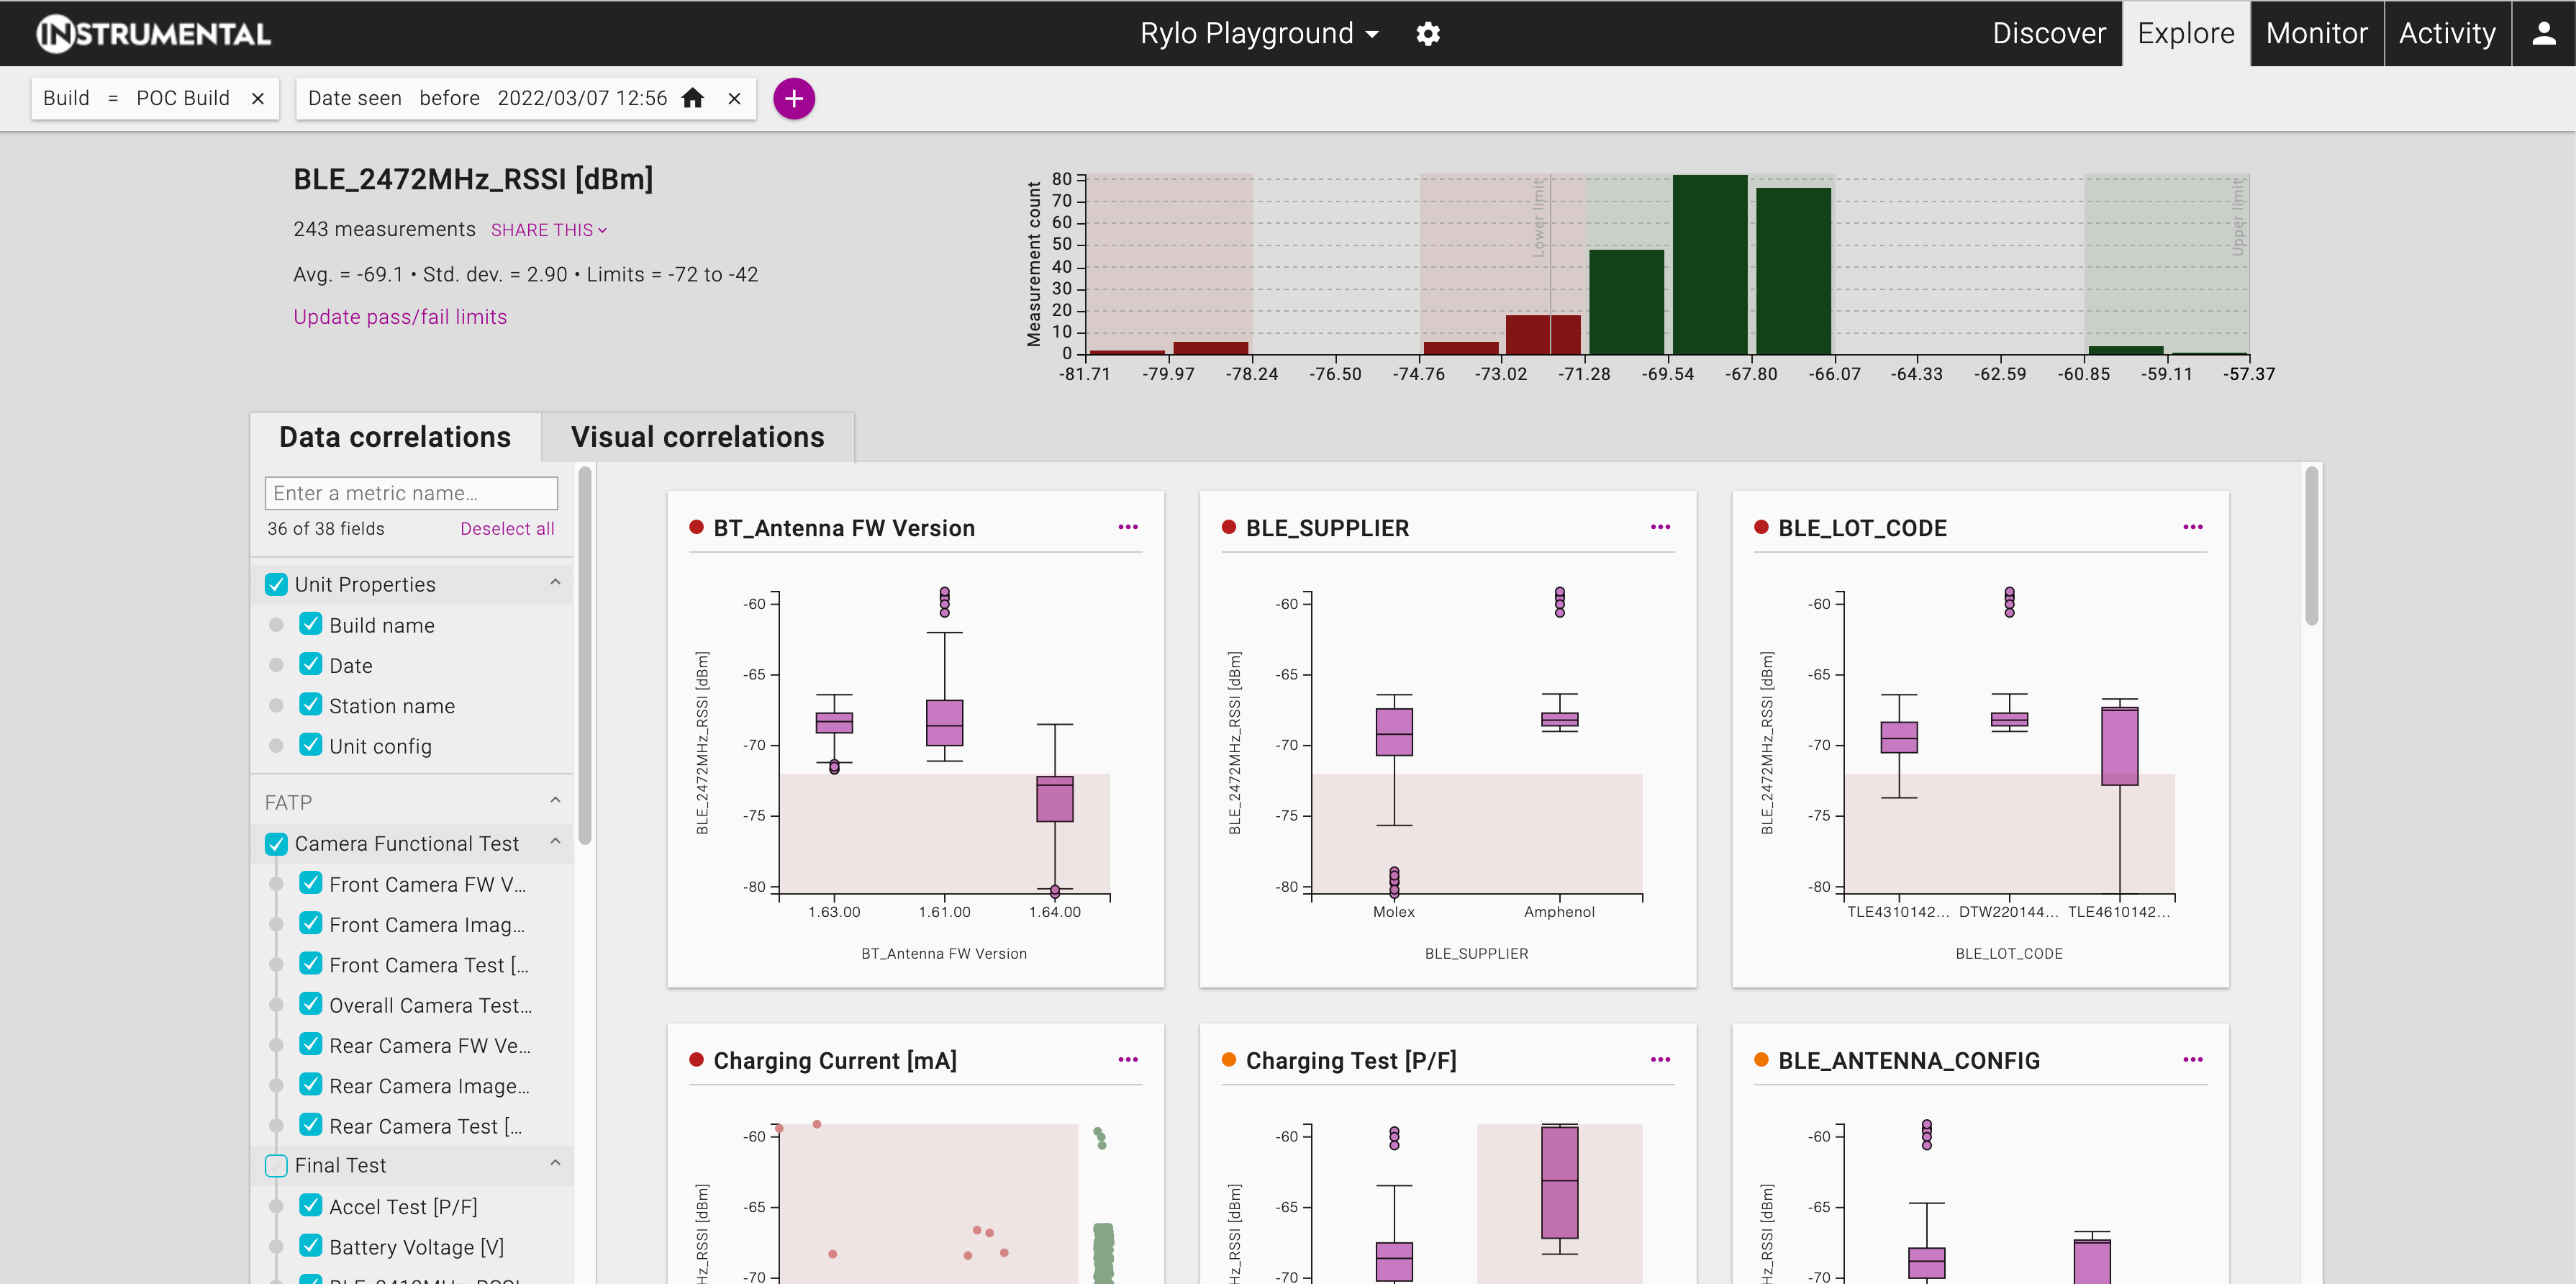This screenshot has width=2576, height=1284.
Task: Remove the Date seen filter
Action: 734,98
